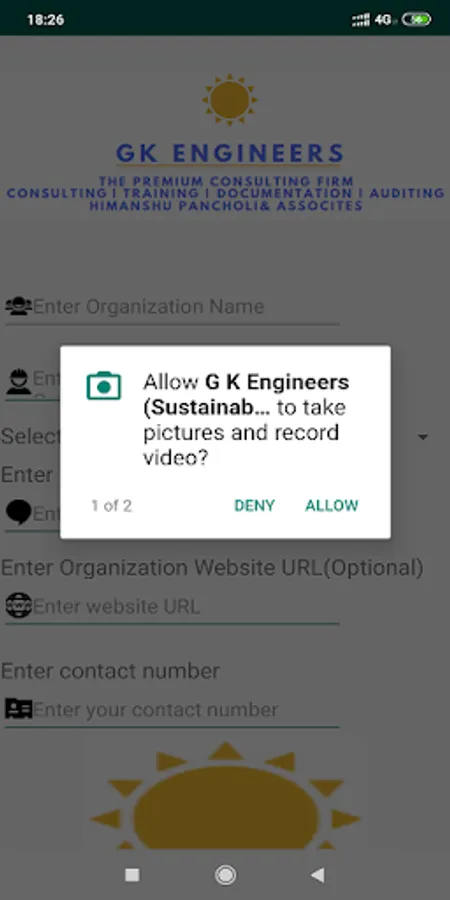Click the sun logo above GK ENGINEERS
This screenshot has height=900, width=450.
230,100
